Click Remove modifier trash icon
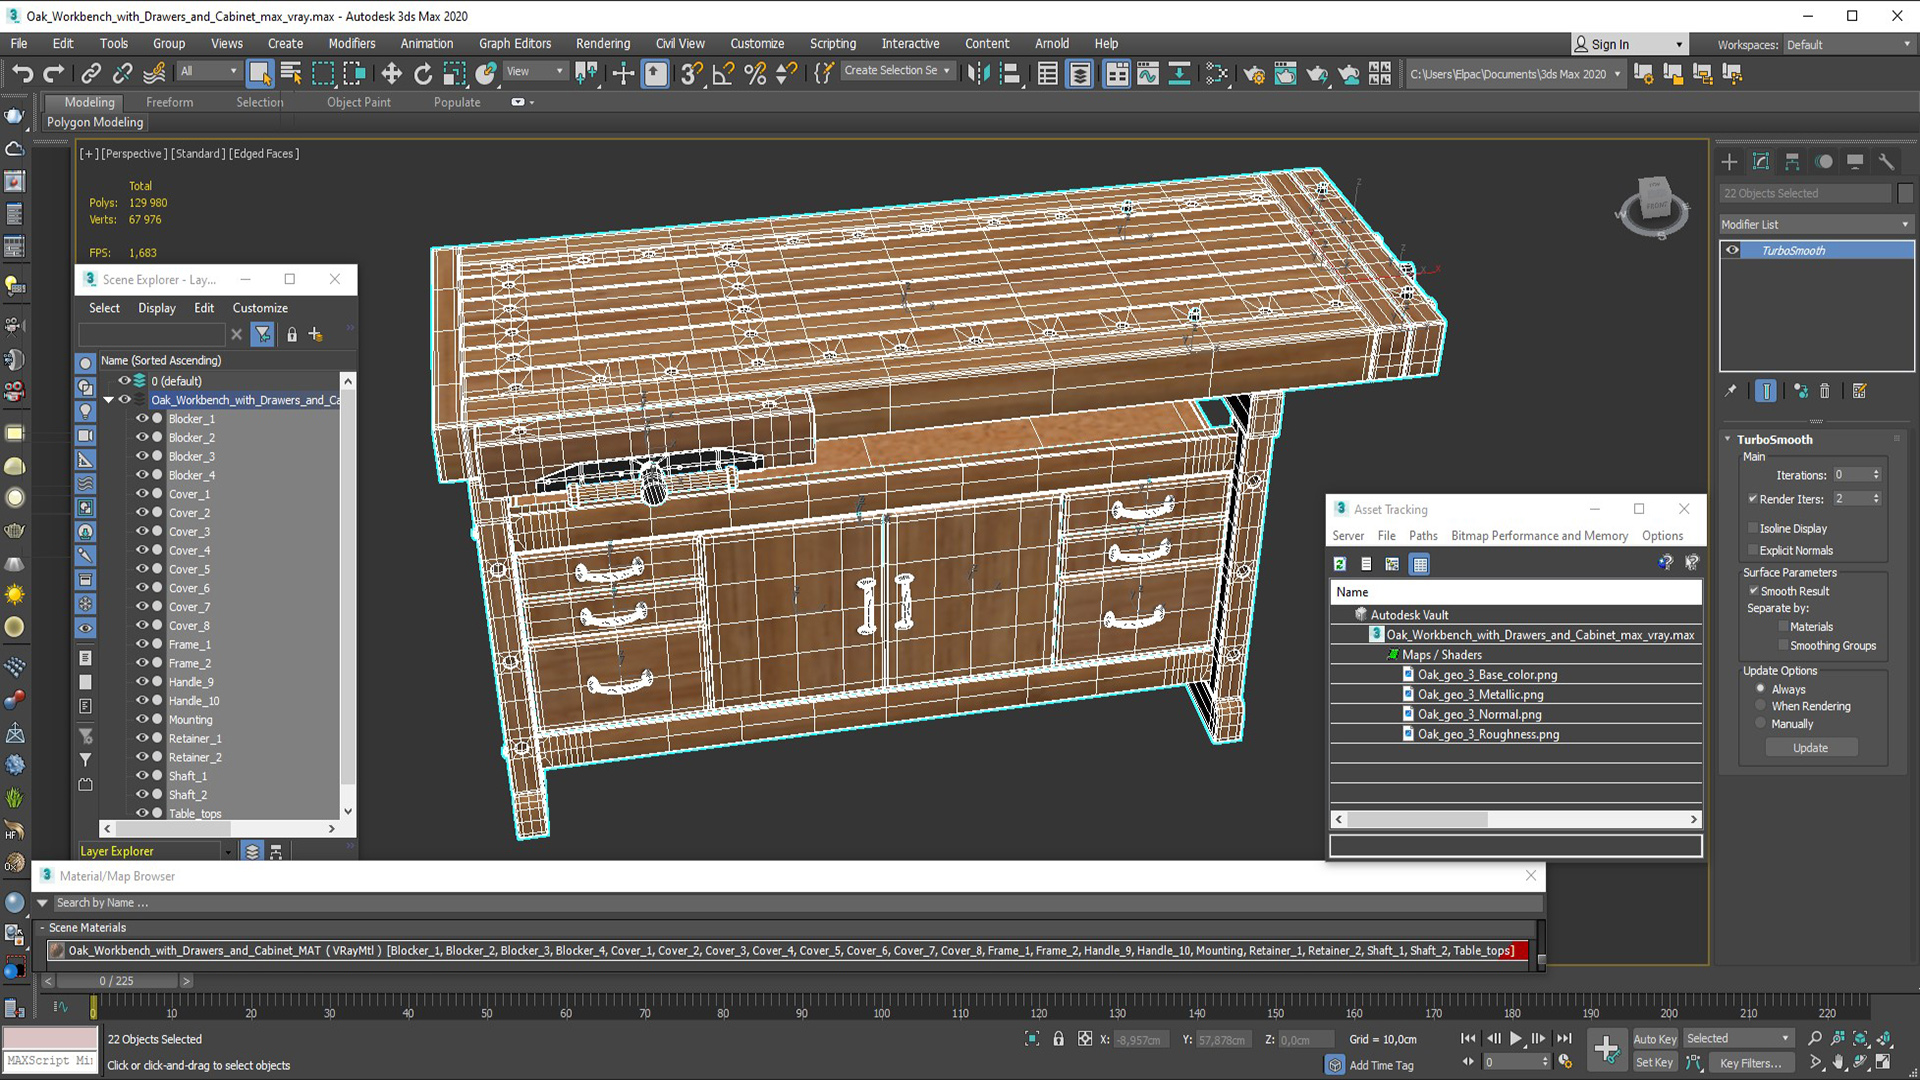Viewport: 1920px width, 1080px height. click(1824, 391)
